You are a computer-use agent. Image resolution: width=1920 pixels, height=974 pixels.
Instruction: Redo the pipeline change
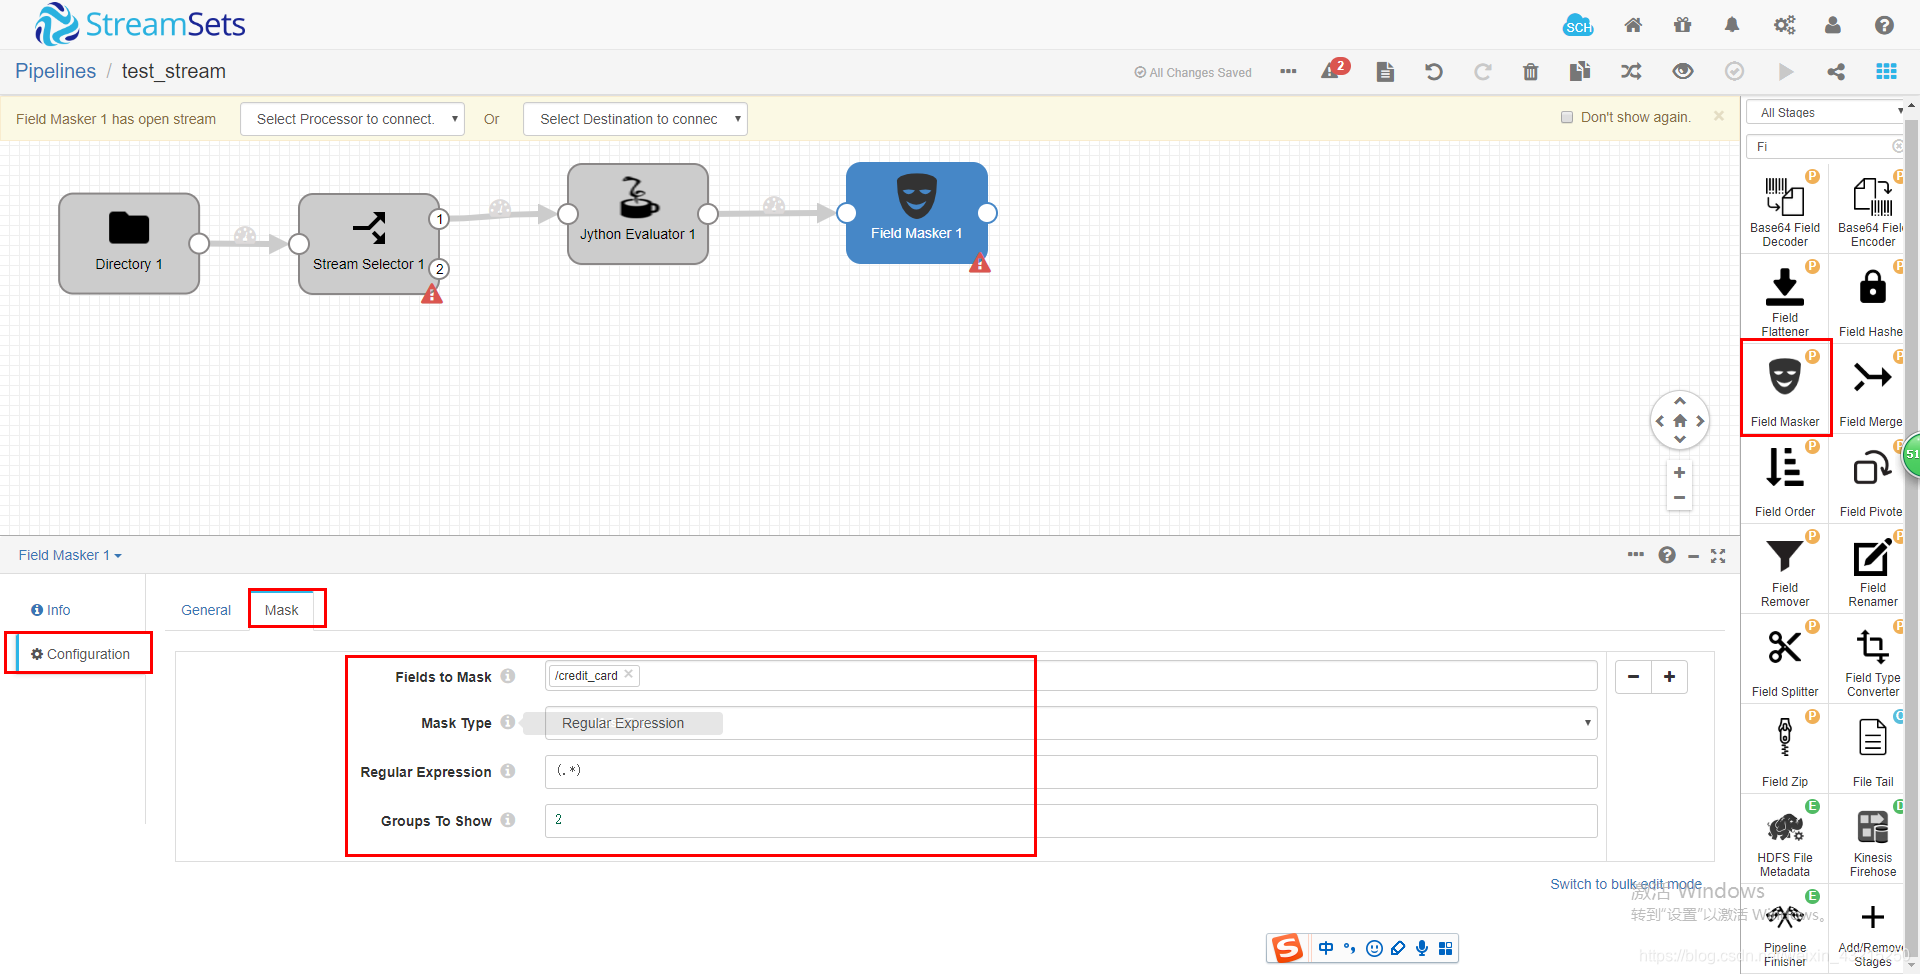(1483, 71)
